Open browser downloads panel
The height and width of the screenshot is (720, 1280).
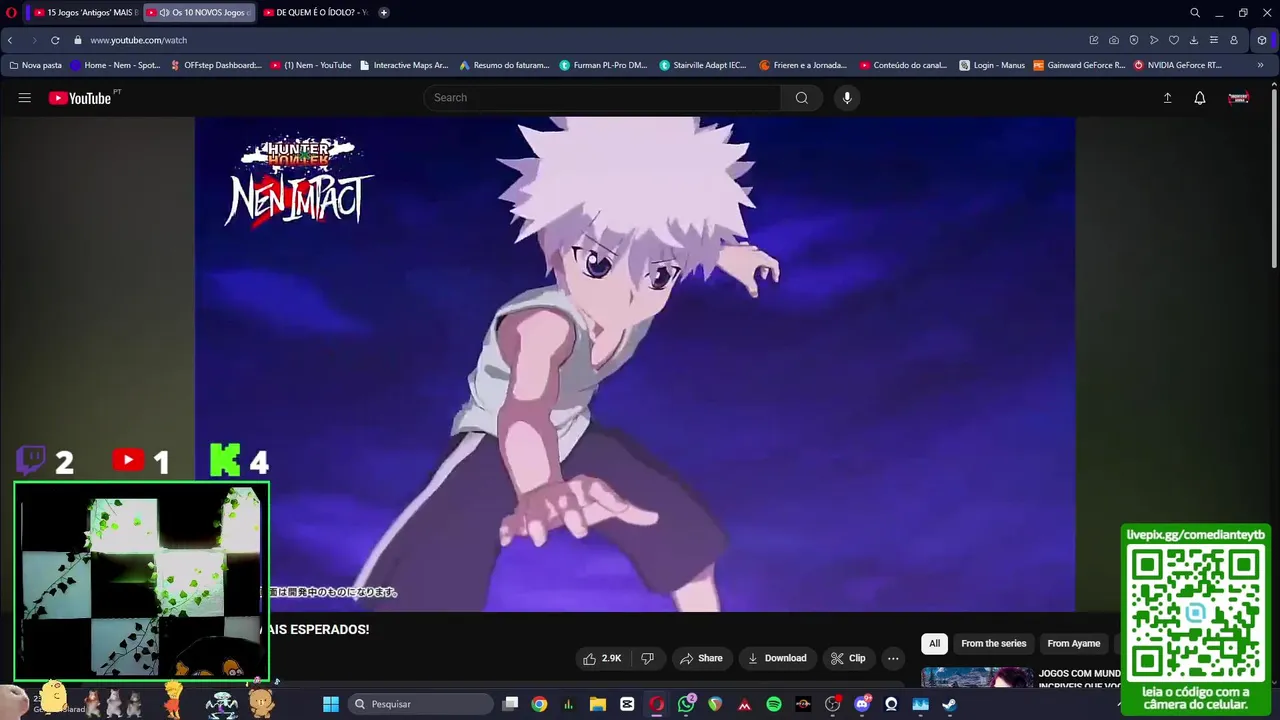(x=1194, y=40)
